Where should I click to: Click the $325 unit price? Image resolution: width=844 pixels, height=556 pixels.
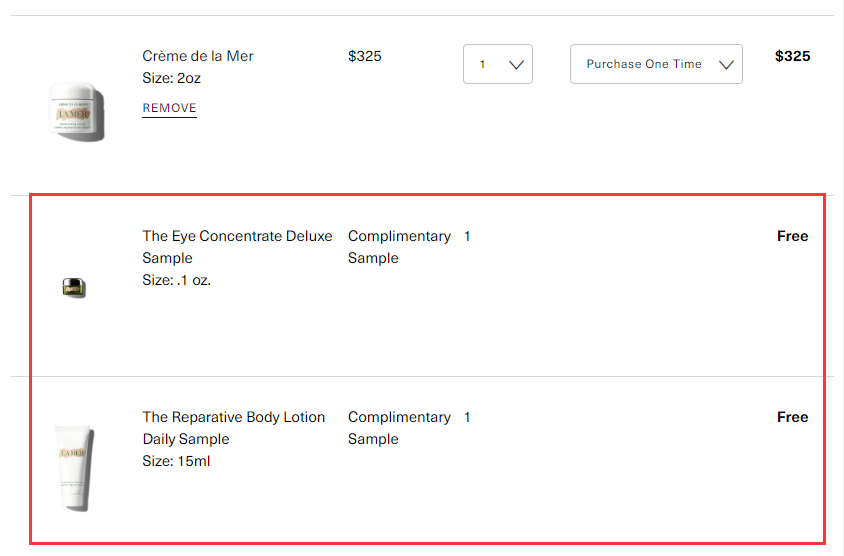coord(365,56)
